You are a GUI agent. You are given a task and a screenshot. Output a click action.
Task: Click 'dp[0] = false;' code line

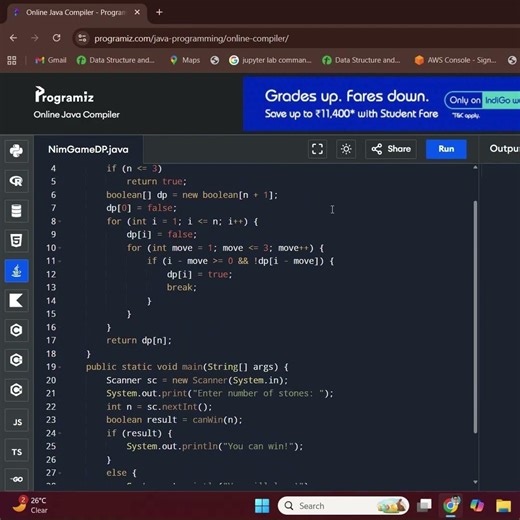tap(141, 208)
